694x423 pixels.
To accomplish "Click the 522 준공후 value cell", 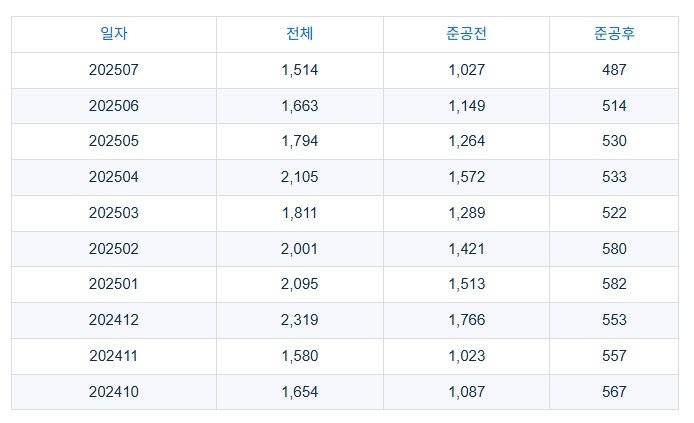I will [x=614, y=213].
